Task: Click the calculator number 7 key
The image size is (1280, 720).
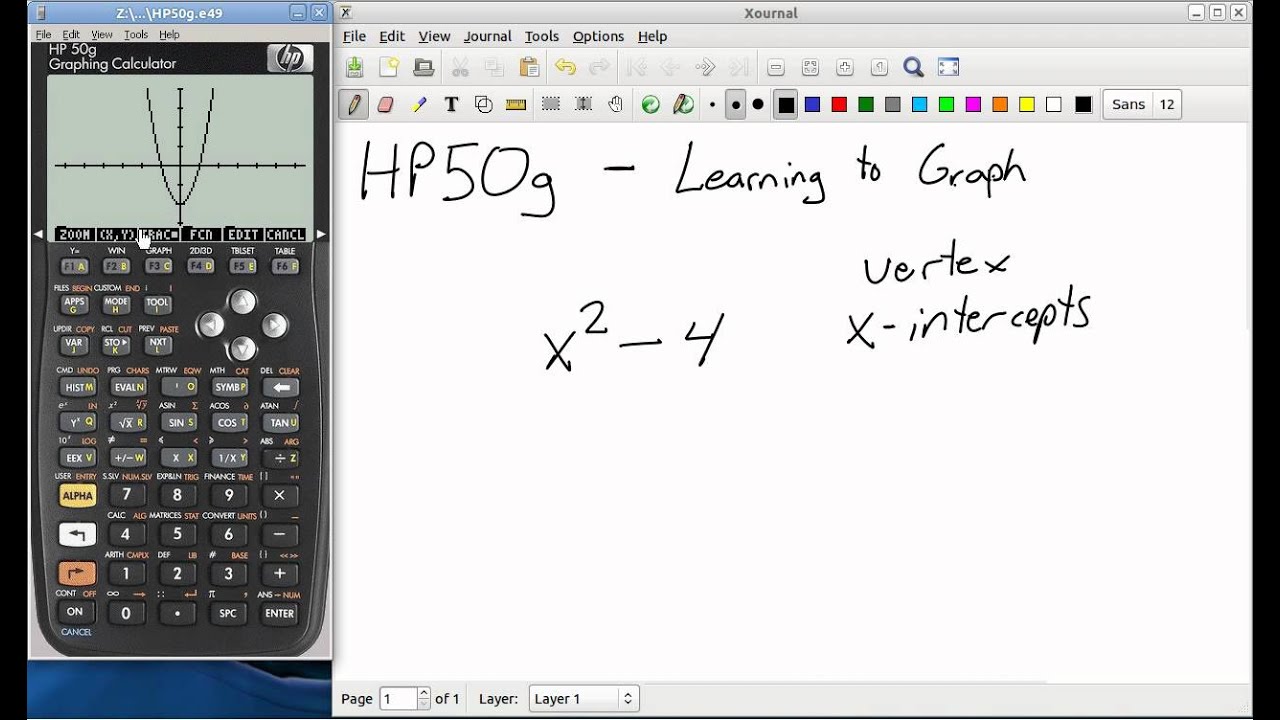Action: point(127,494)
